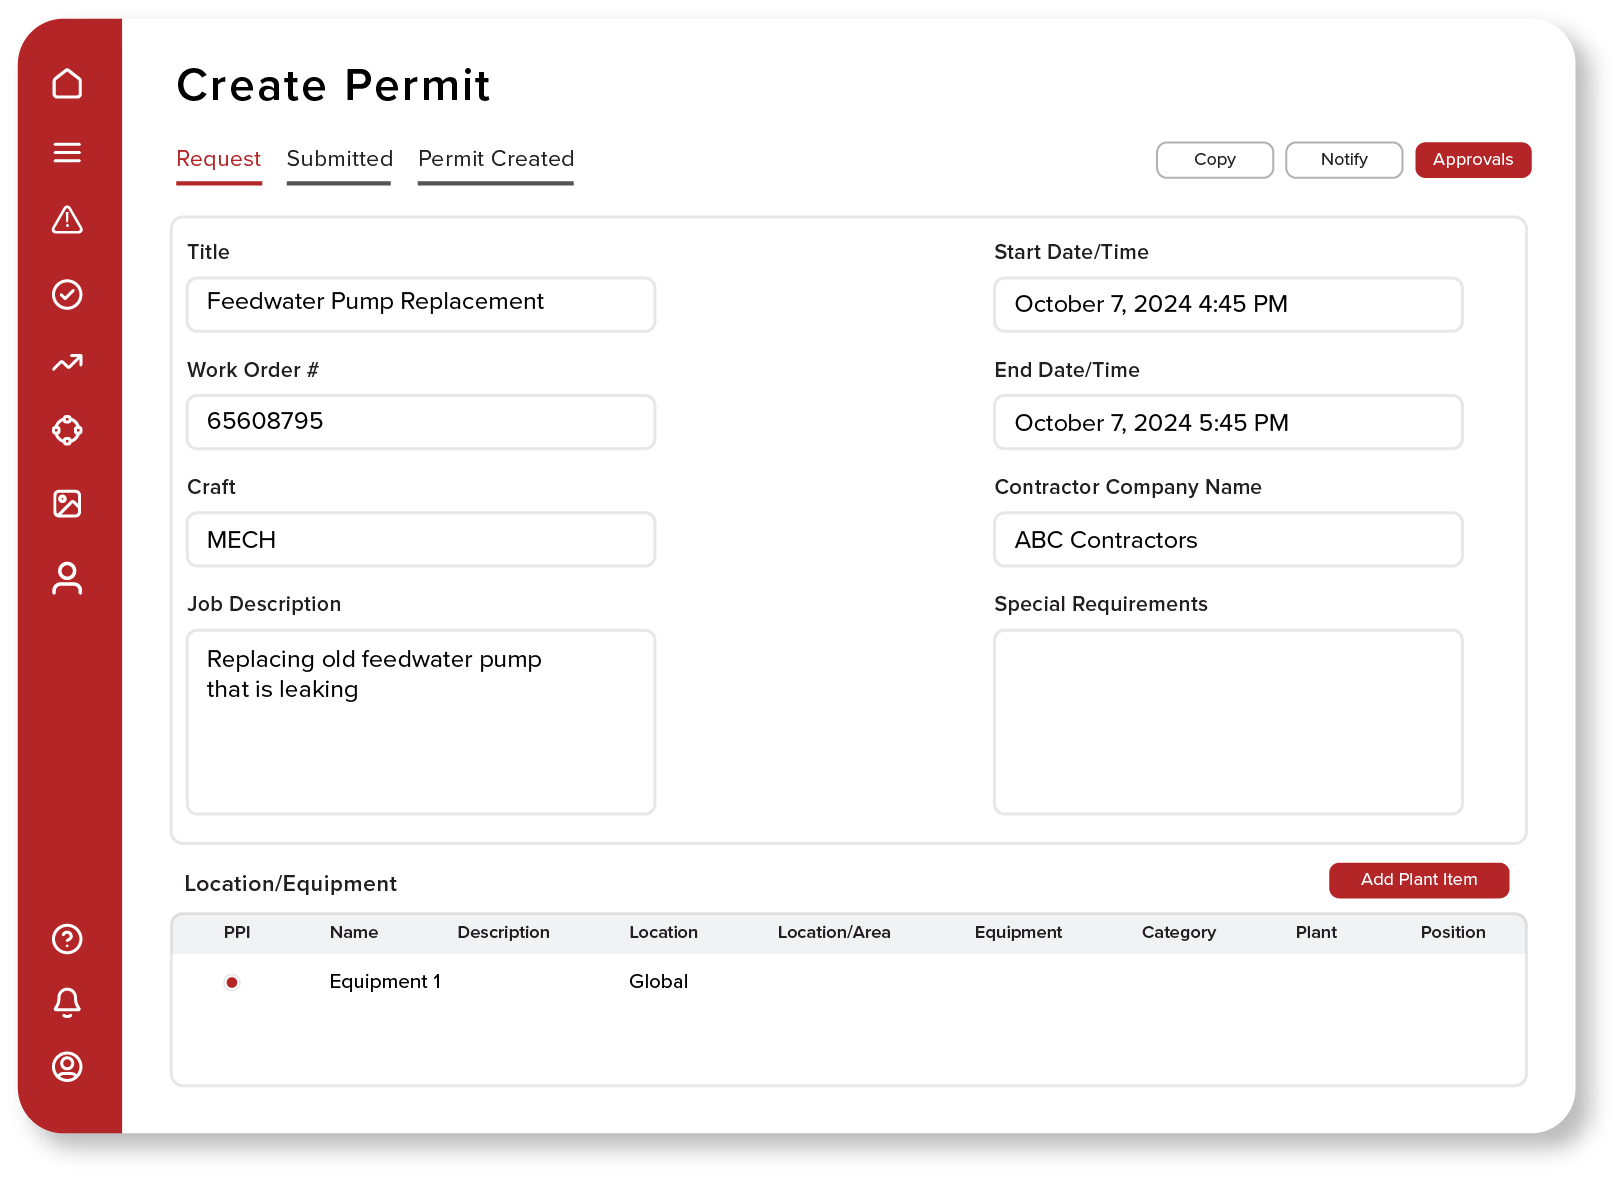Select the workflow connector icon in sidebar
Image resolution: width=1622 pixels, height=1180 pixels.
tap(67, 430)
